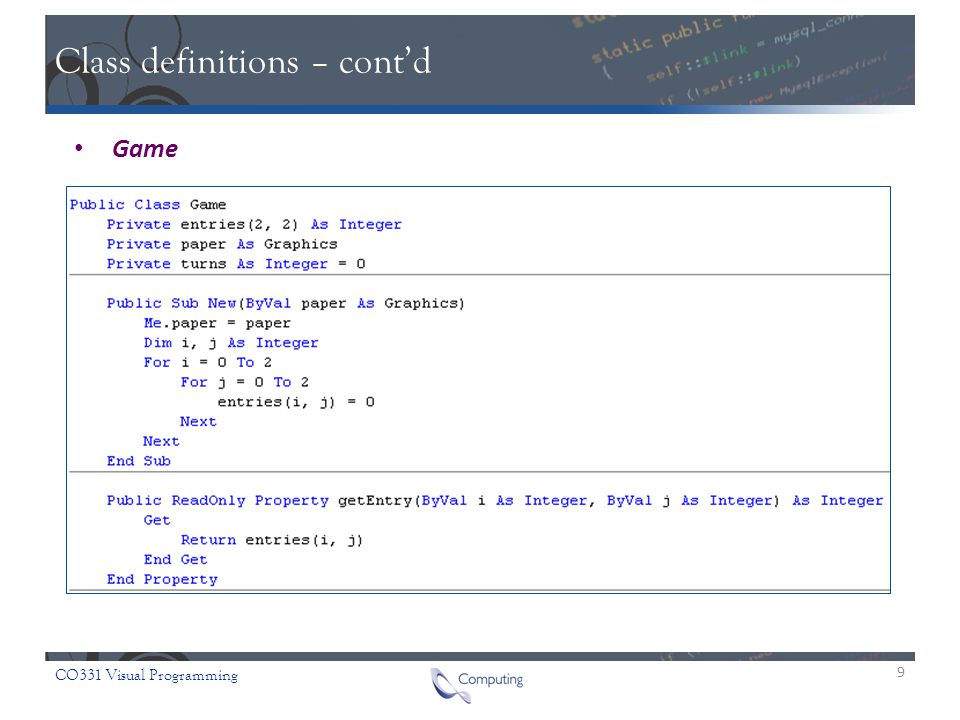Click 'Private paper As Graphics' line
Image resolution: width=960 pixels, height=720 pixels.
(x=222, y=244)
